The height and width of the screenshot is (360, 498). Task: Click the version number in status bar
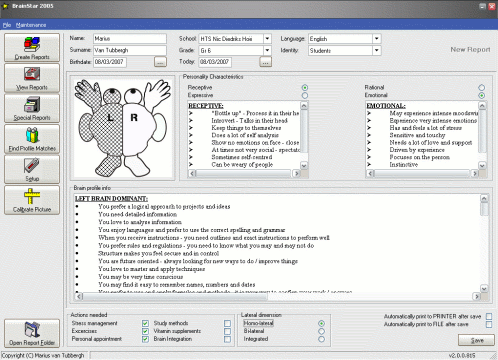coord(462,356)
